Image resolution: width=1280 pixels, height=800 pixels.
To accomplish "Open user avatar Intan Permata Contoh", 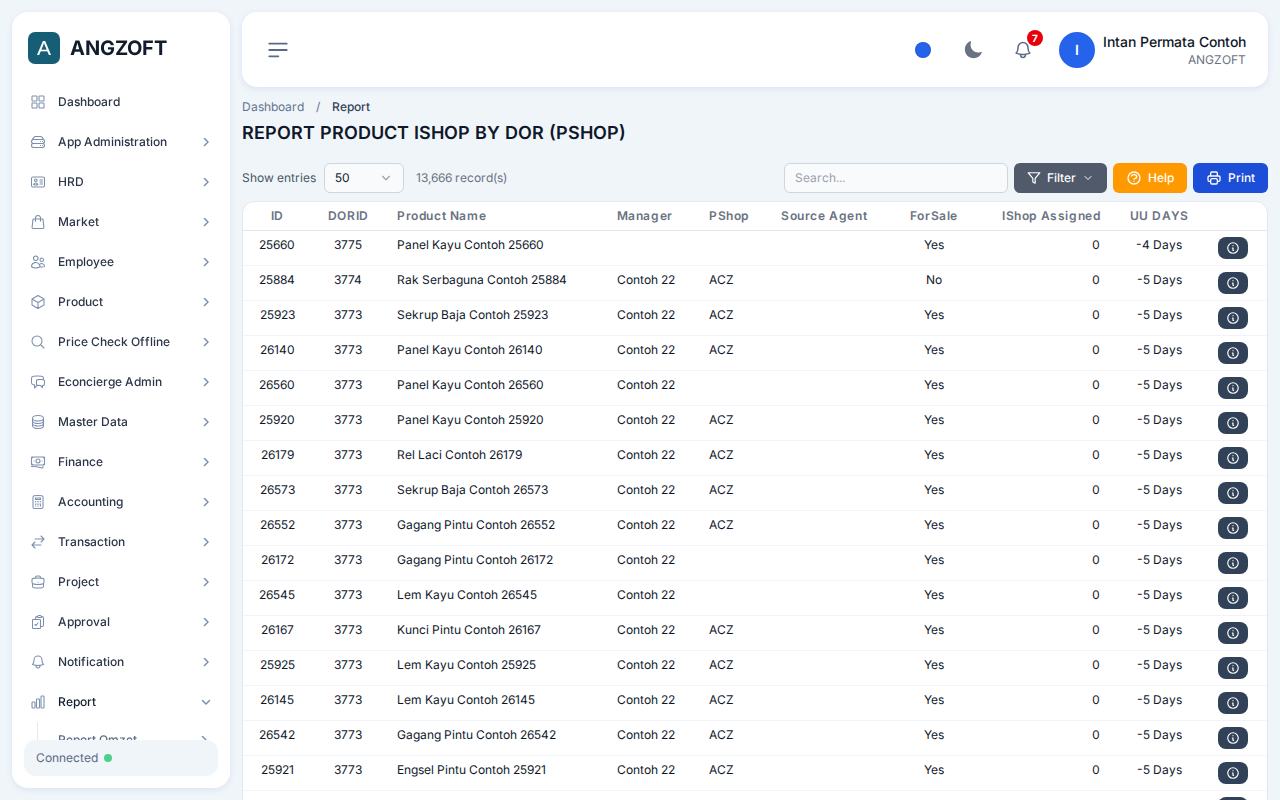I will (1077, 50).
